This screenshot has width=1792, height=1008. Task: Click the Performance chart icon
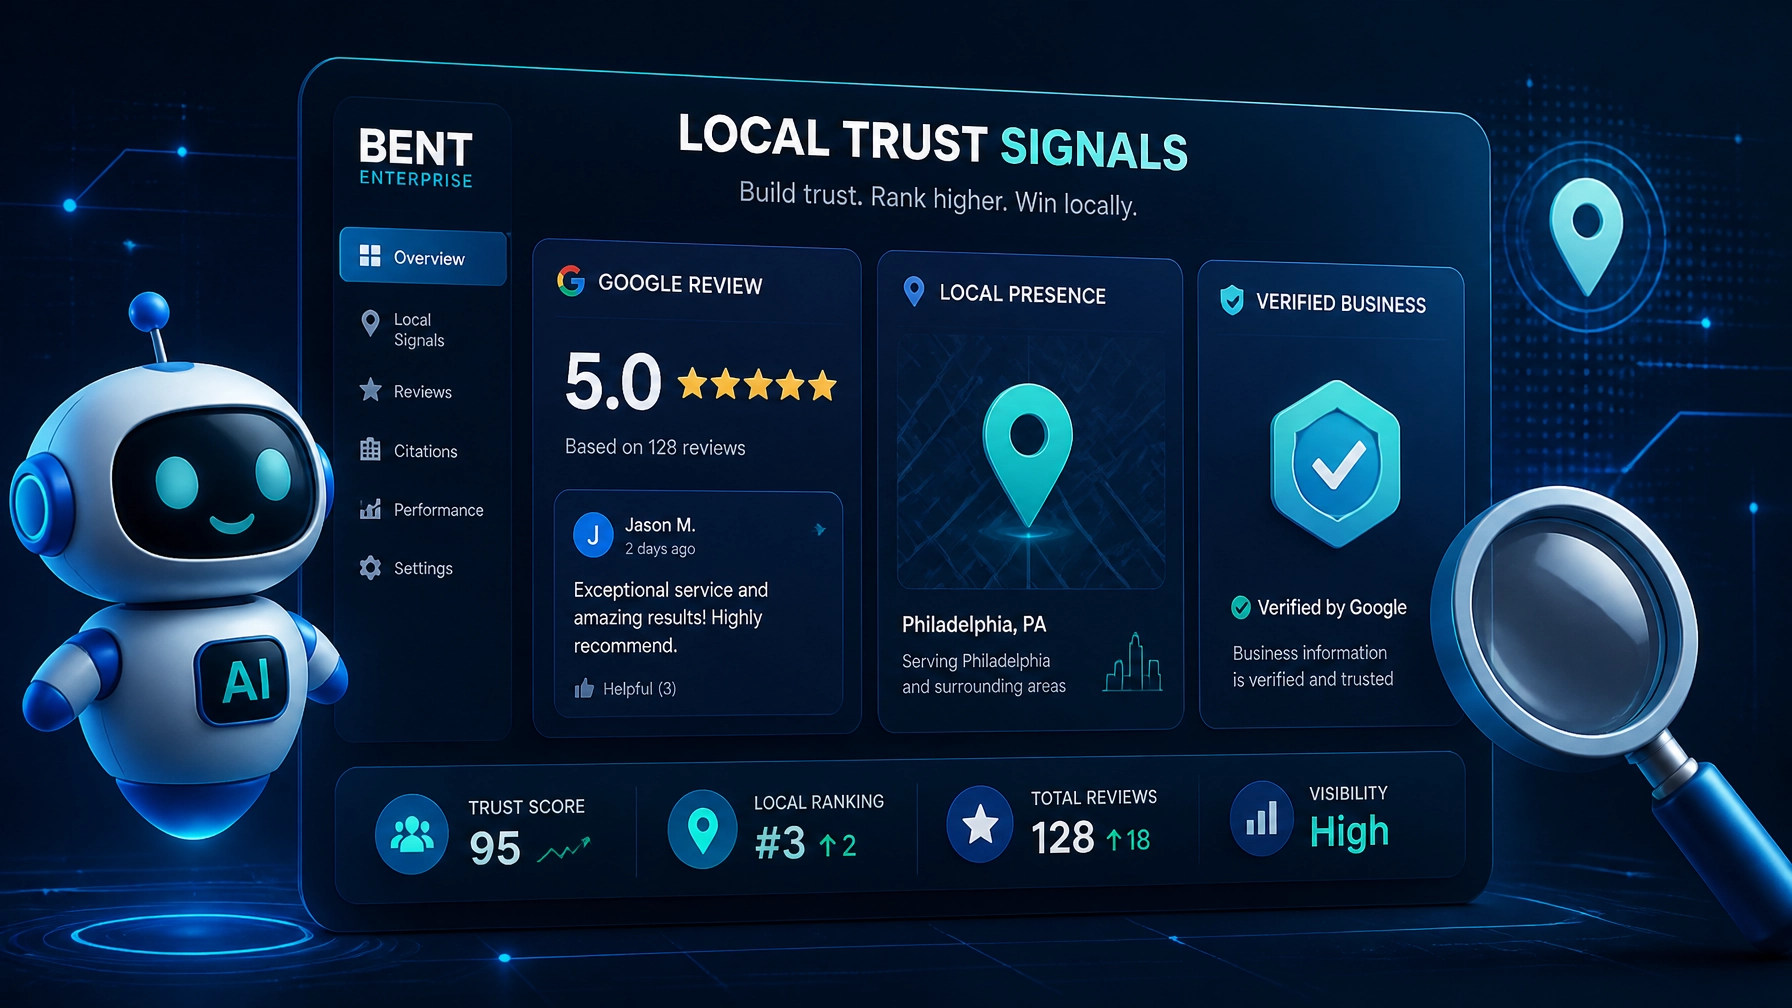370,509
